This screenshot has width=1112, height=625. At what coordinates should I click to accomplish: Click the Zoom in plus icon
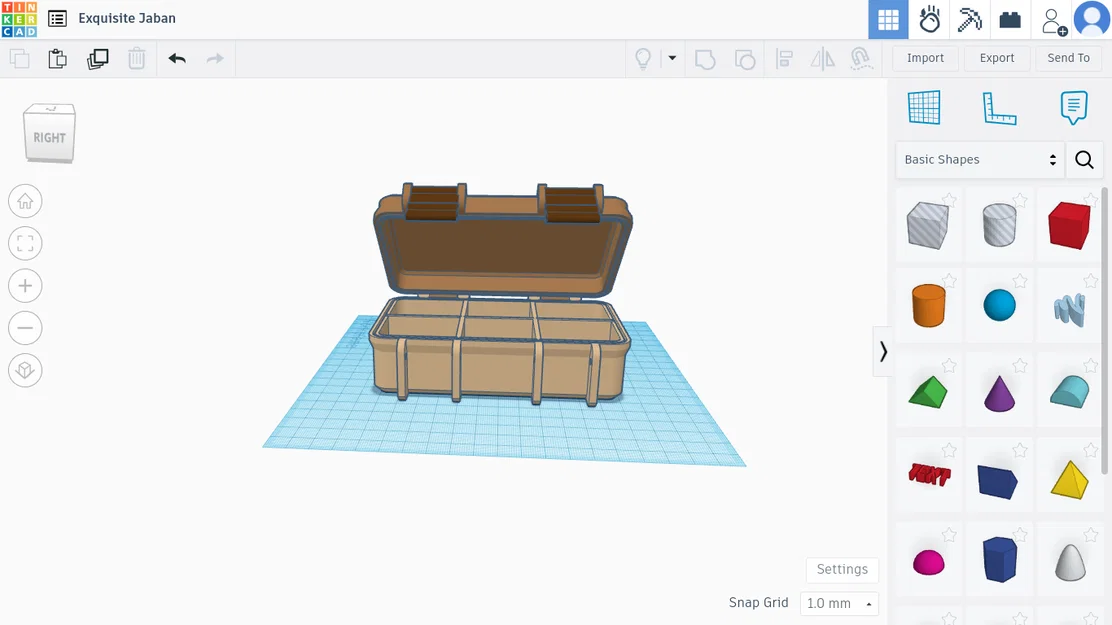coord(26,286)
